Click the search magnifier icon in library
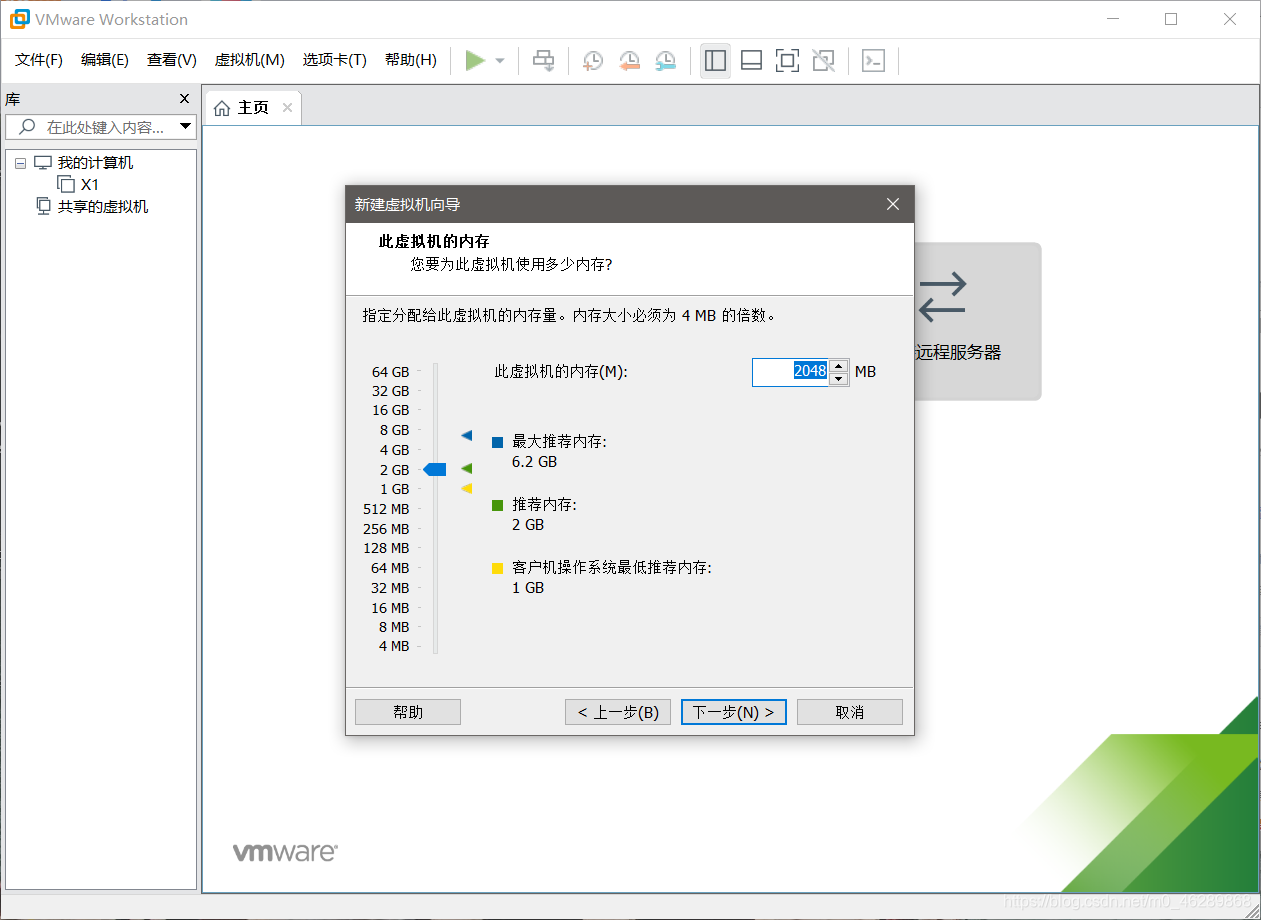The width and height of the screenshot is (1261, 920). coord(27,127)
